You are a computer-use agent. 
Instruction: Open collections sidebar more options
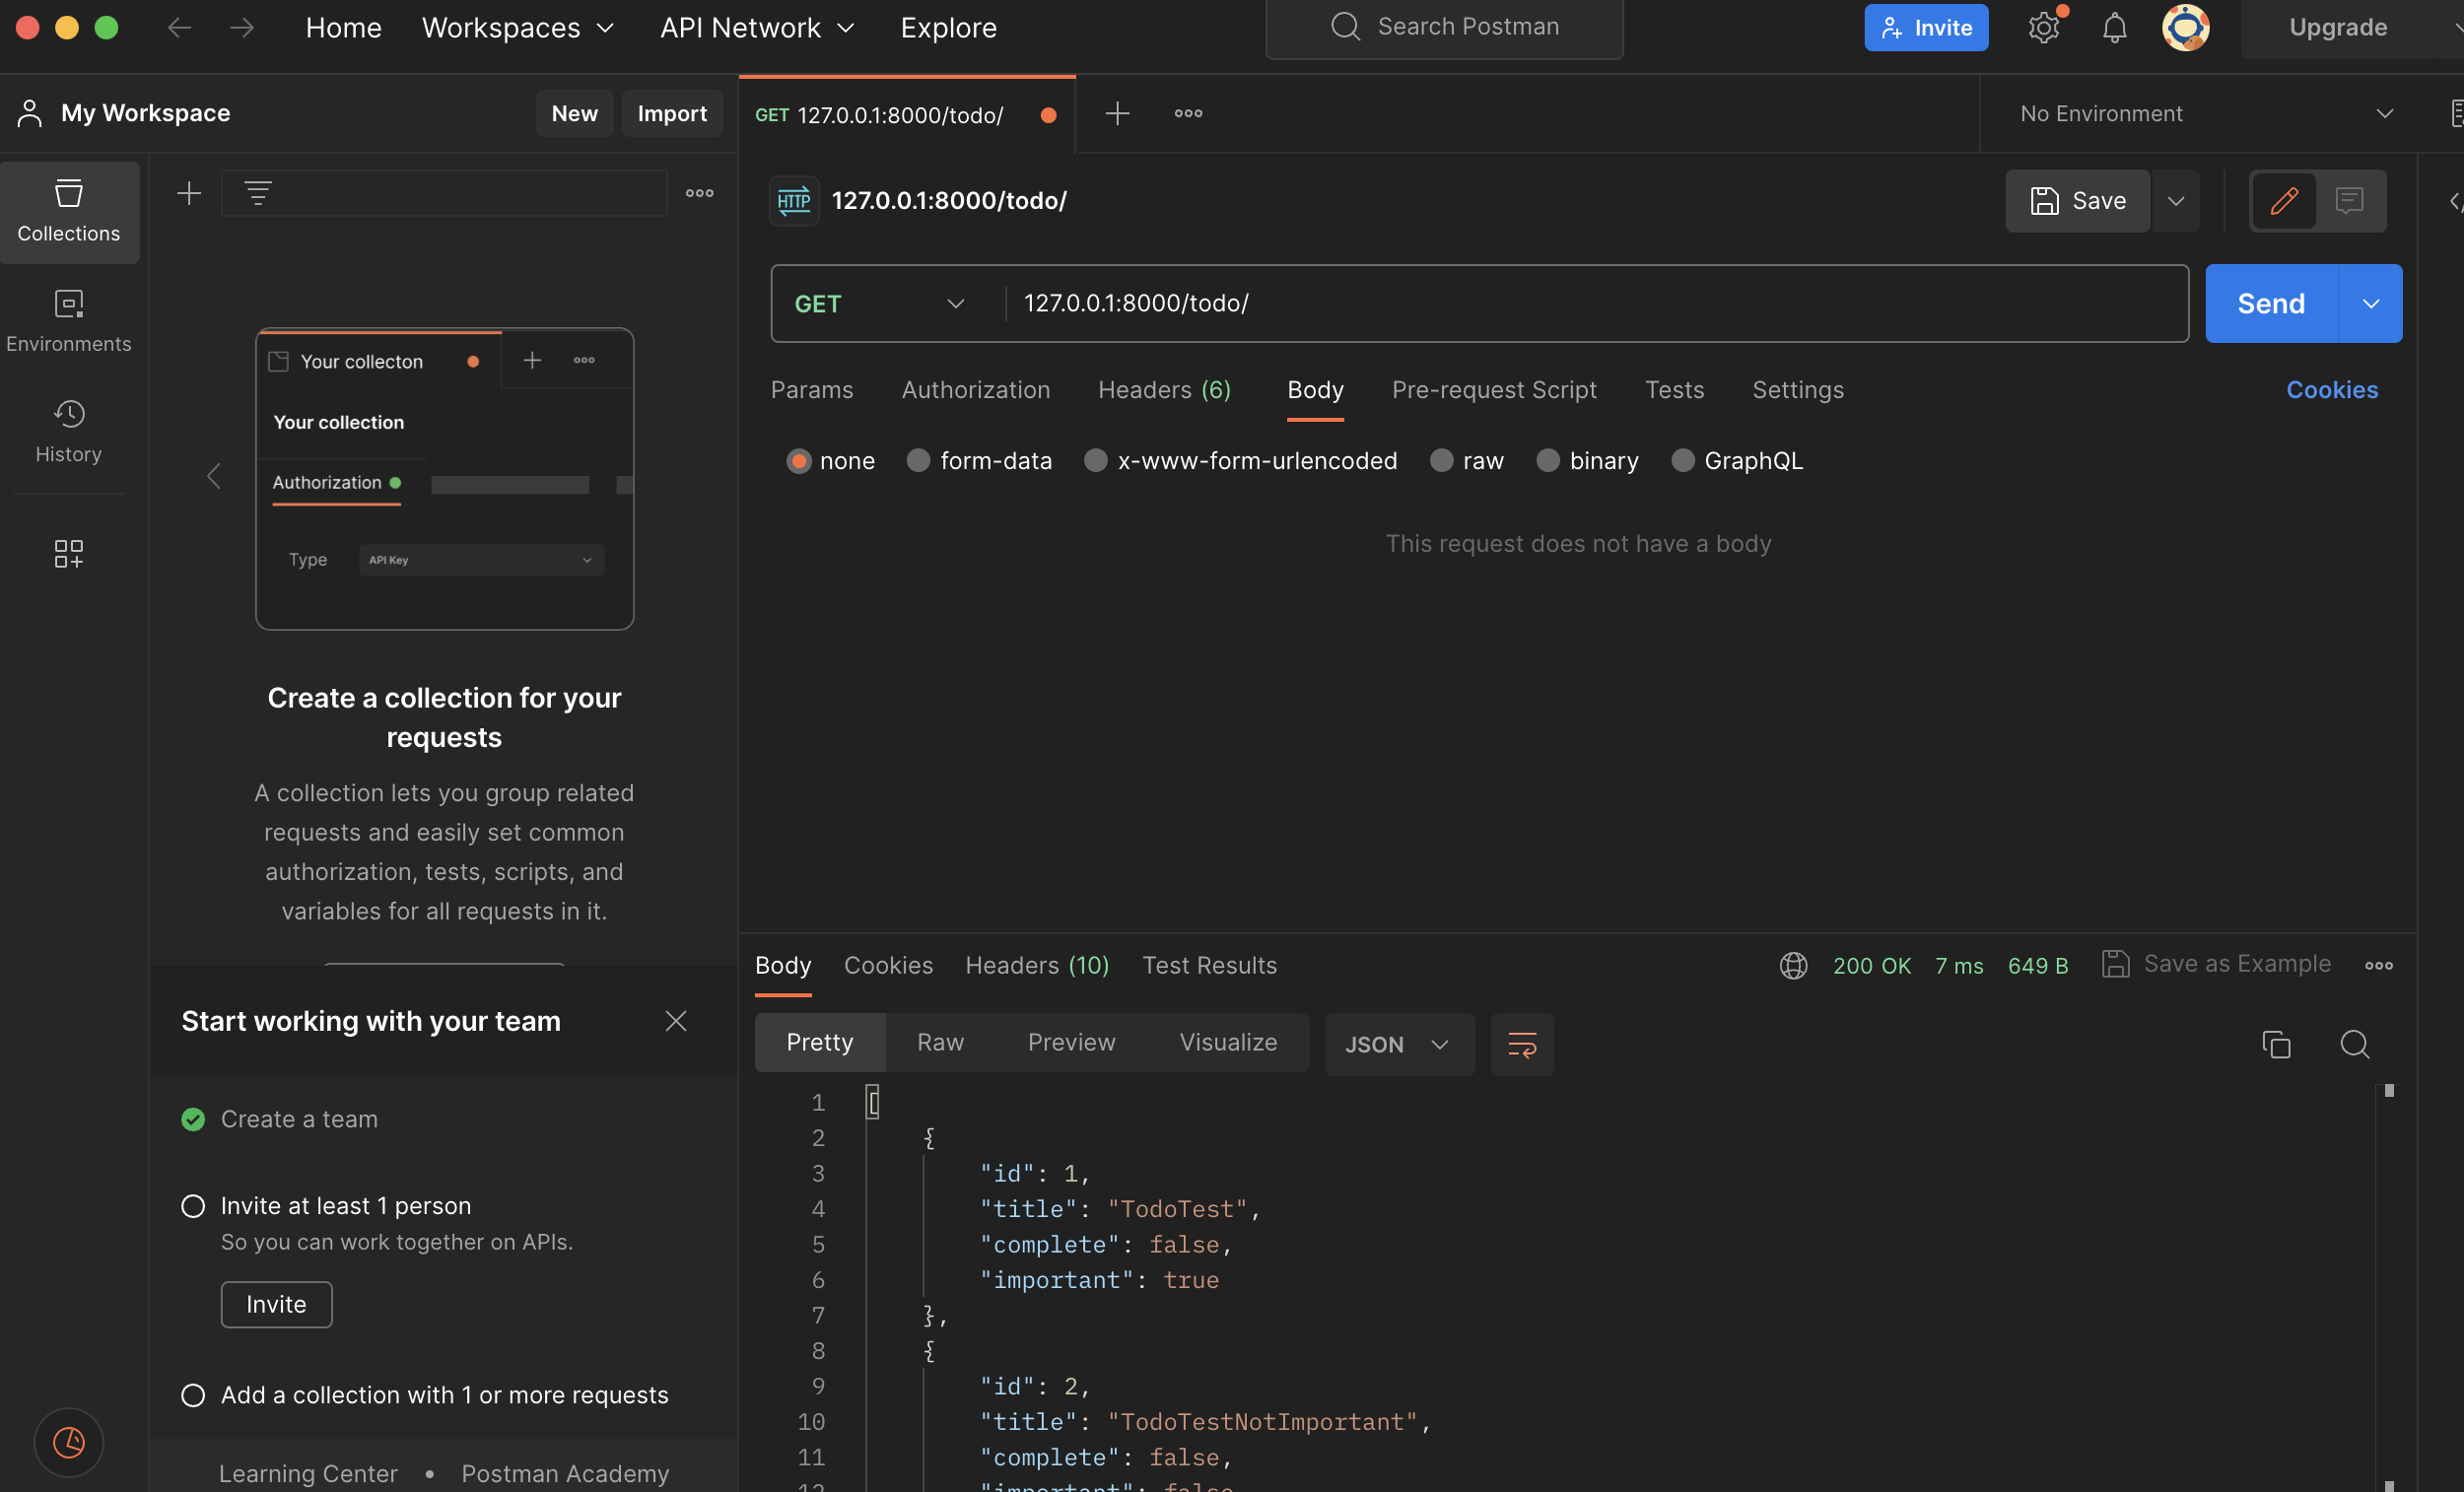(x=699, y=193)
